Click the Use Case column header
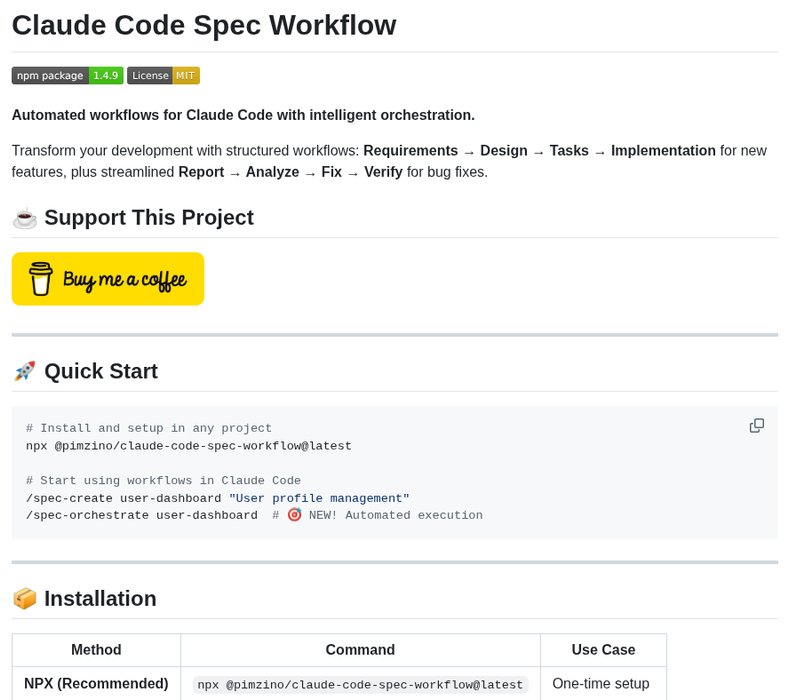 (603, 650)
